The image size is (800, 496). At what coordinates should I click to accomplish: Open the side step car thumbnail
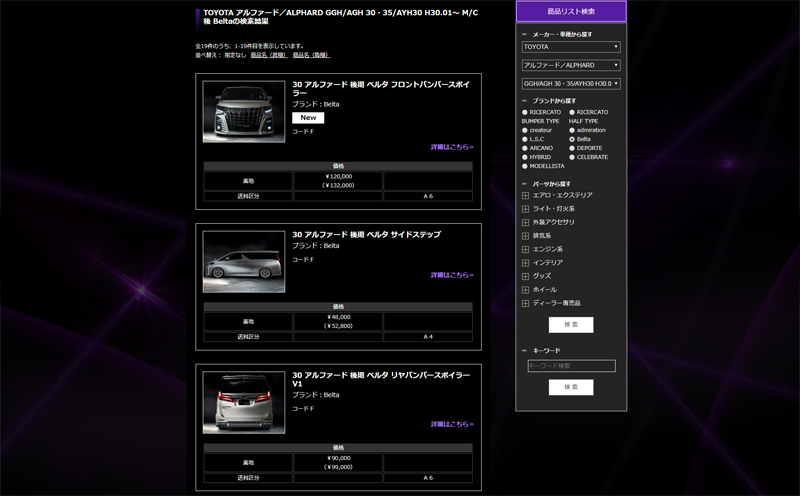(244, 262)
